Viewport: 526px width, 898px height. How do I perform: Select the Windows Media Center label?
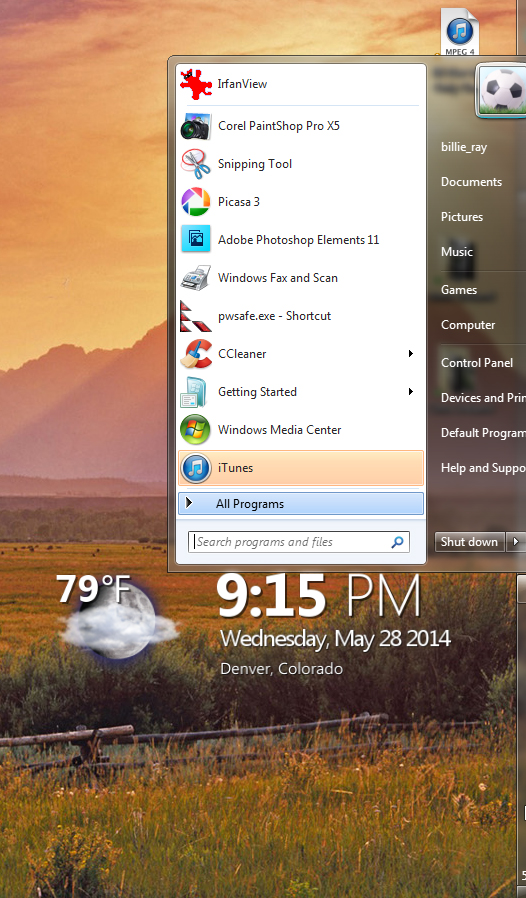pos(280,430)
